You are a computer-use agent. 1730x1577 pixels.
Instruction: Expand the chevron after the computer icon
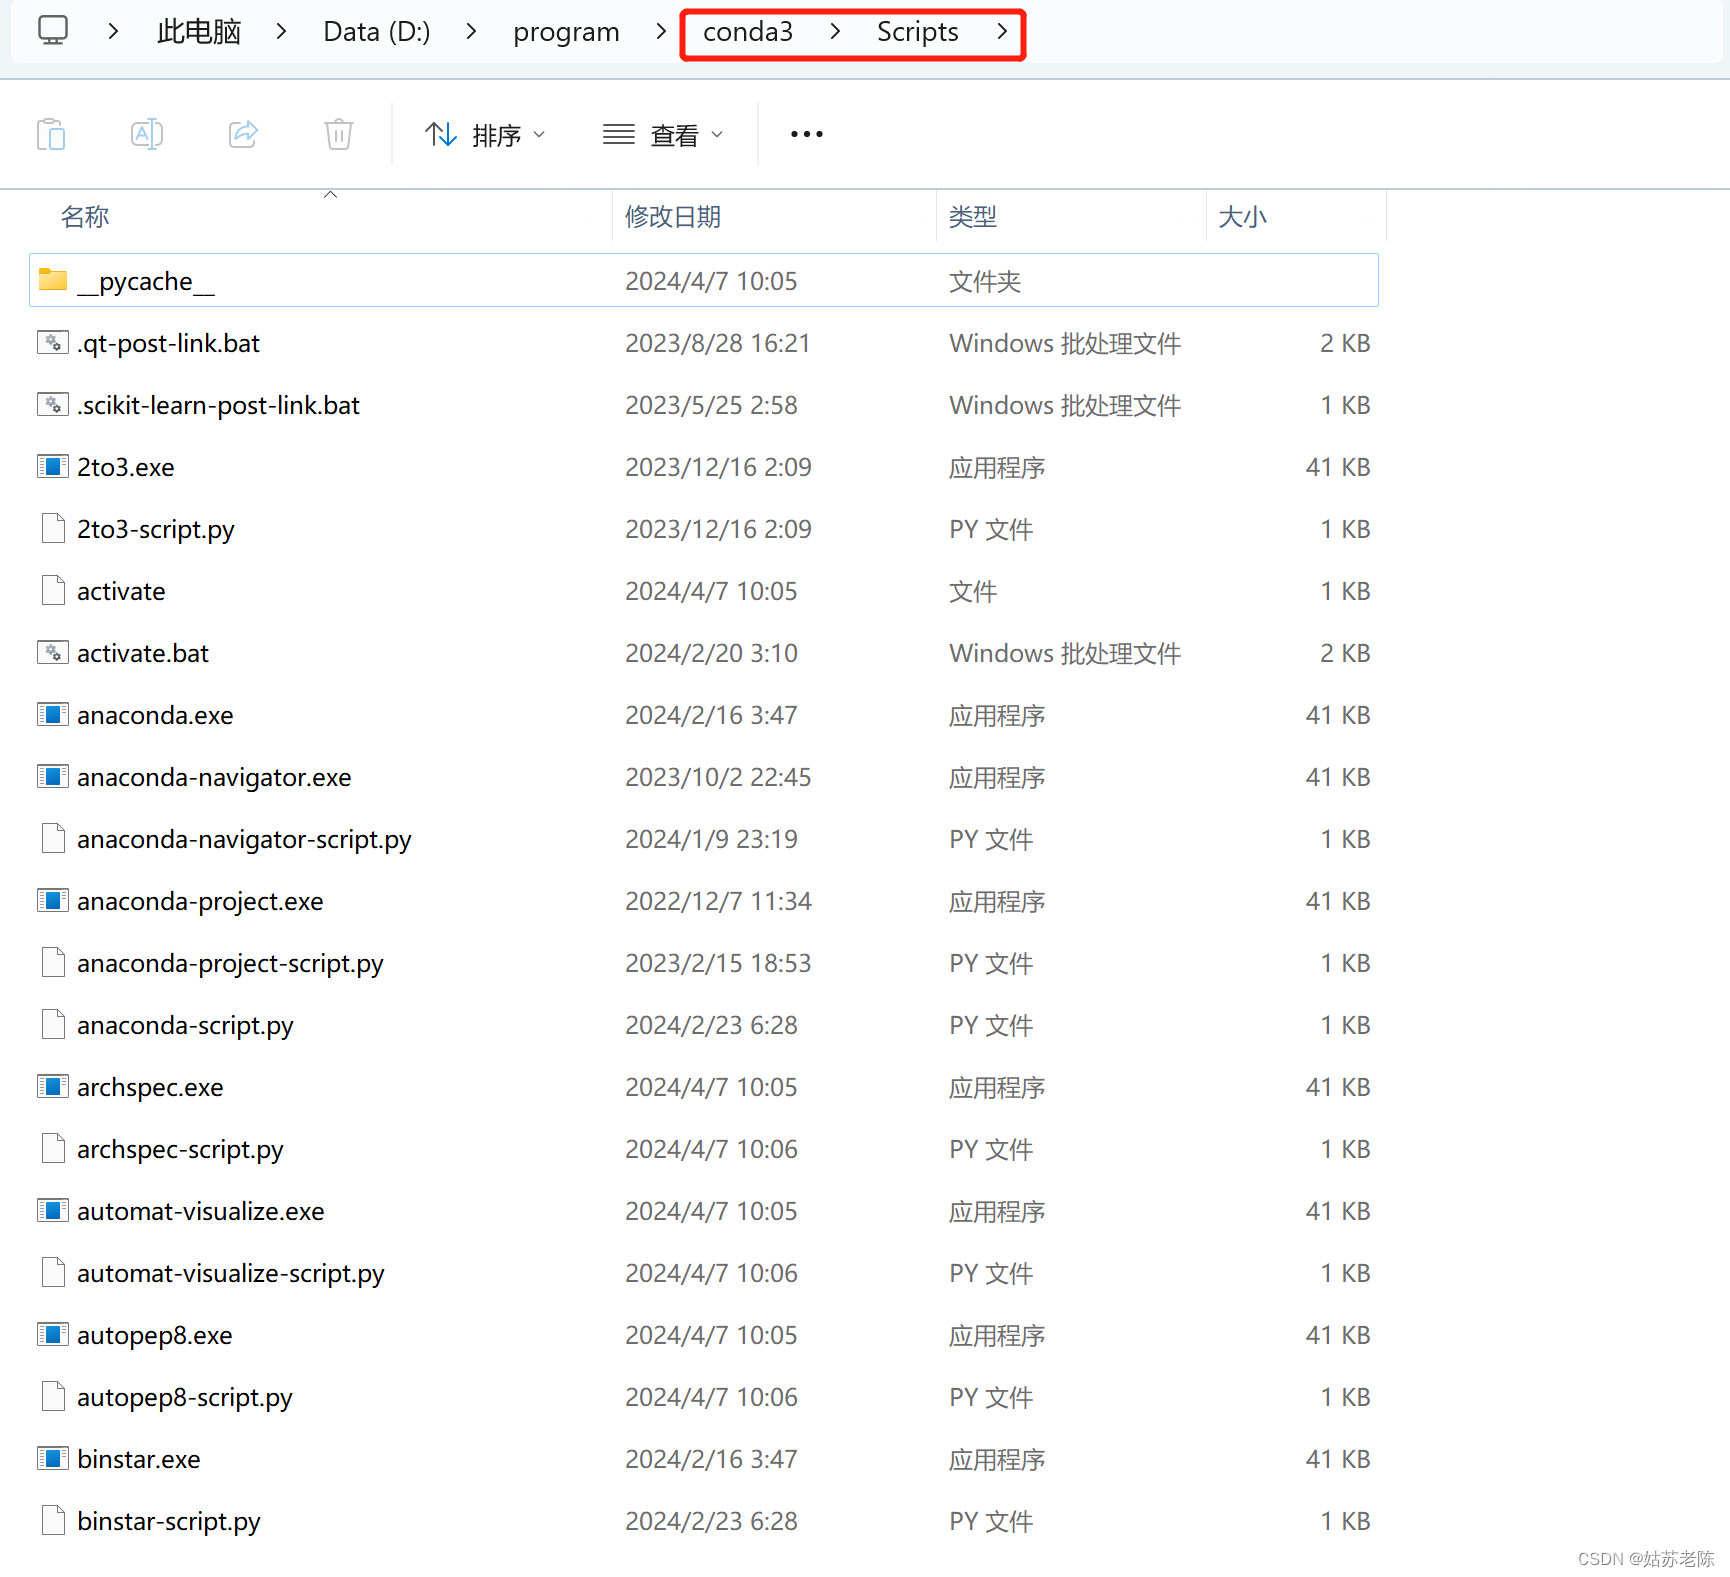point(113,31)
